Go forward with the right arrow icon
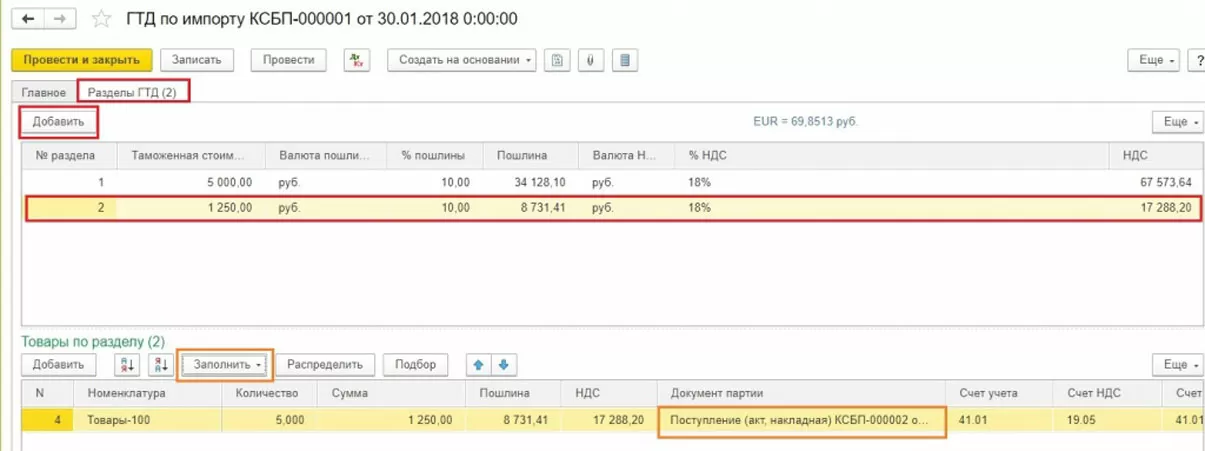 (60, 19)
